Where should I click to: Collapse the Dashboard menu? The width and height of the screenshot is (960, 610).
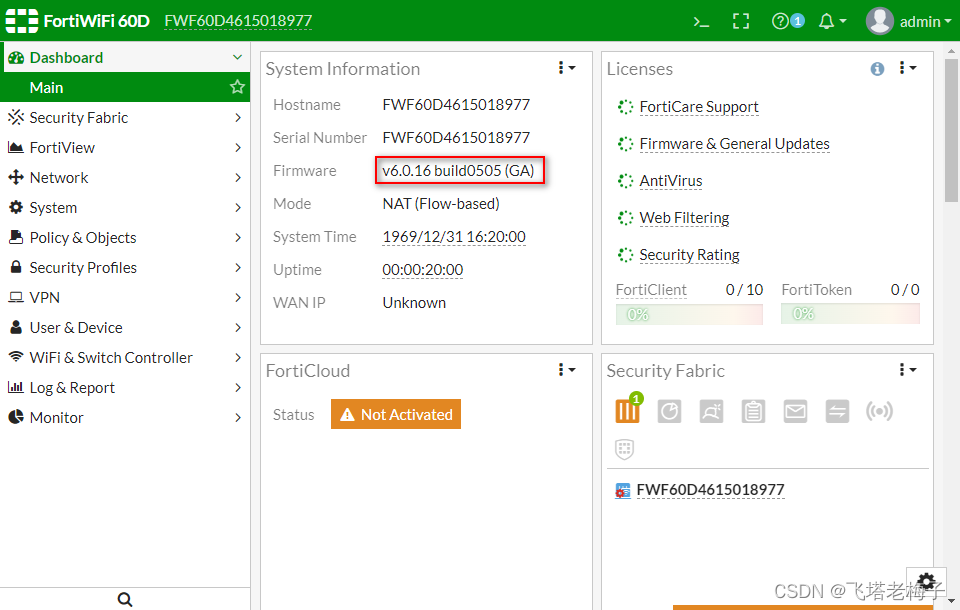point(237,58)
